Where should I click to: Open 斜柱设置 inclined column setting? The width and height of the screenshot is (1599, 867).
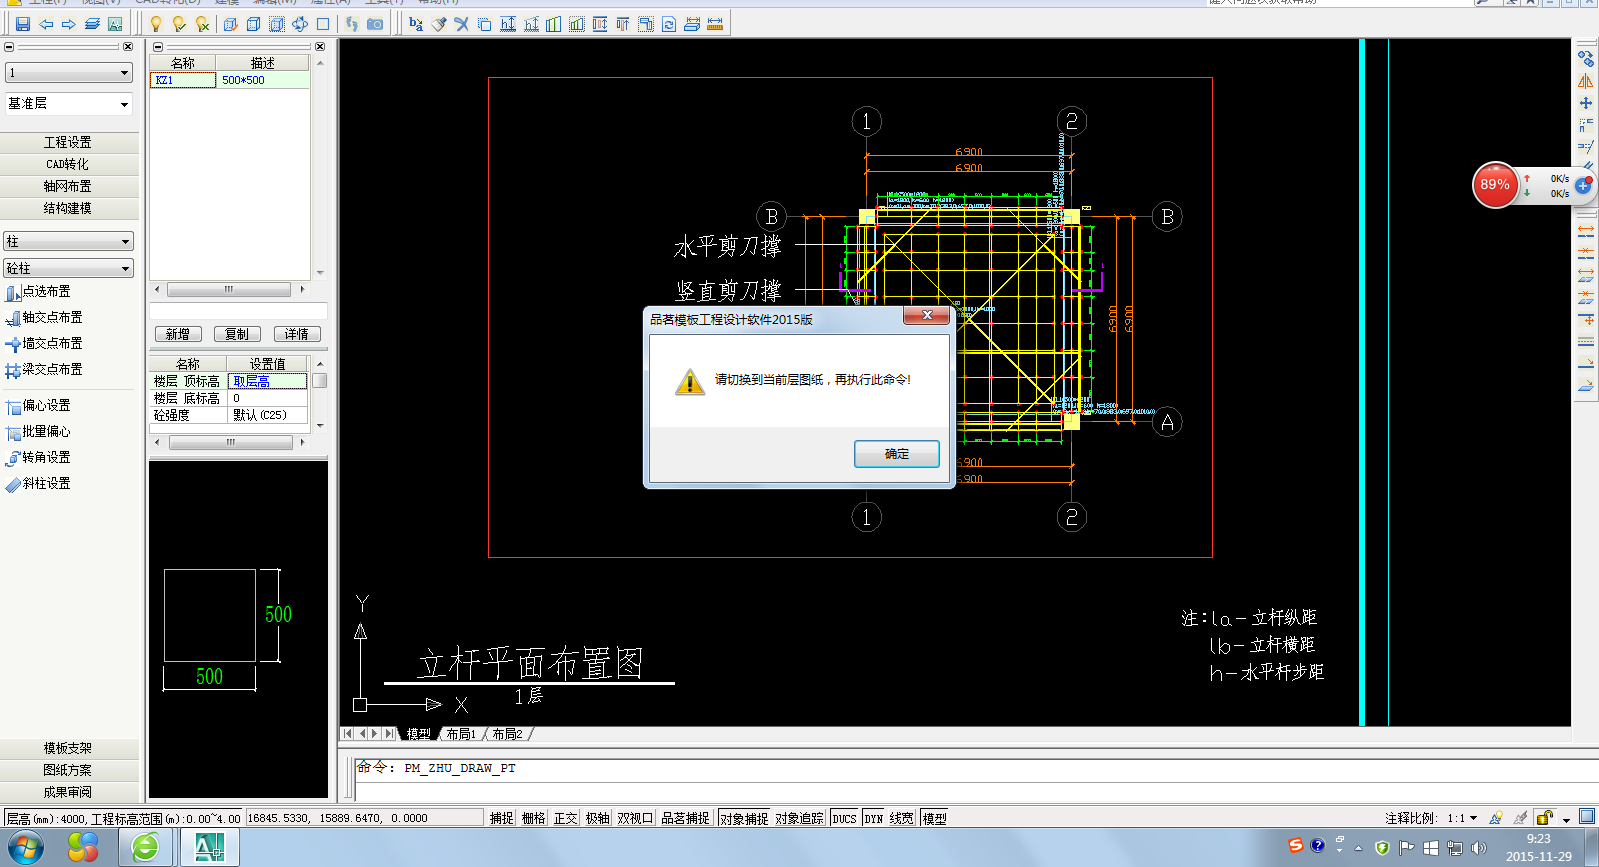tap(38, 484)
